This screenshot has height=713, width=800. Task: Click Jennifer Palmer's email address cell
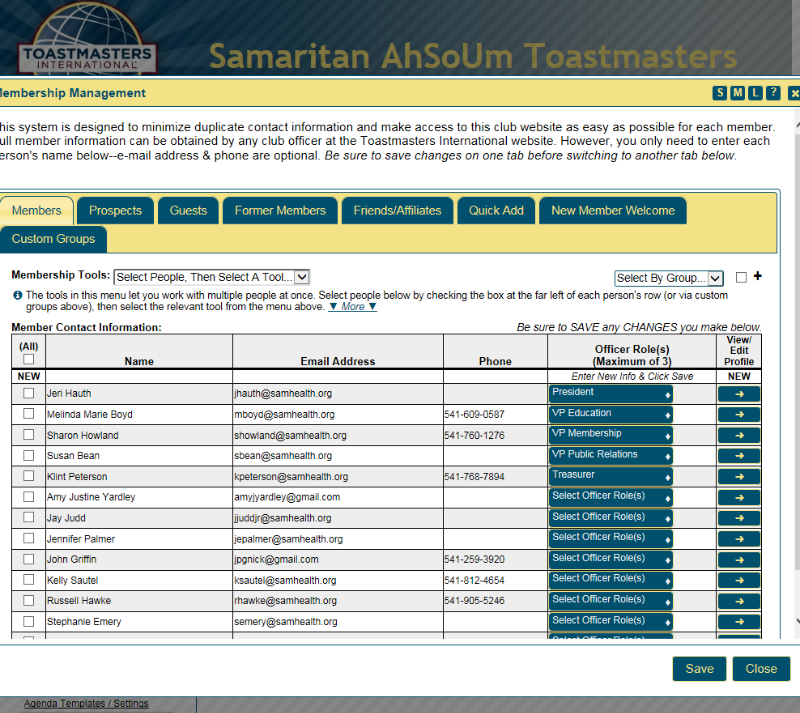click(338, 539)
